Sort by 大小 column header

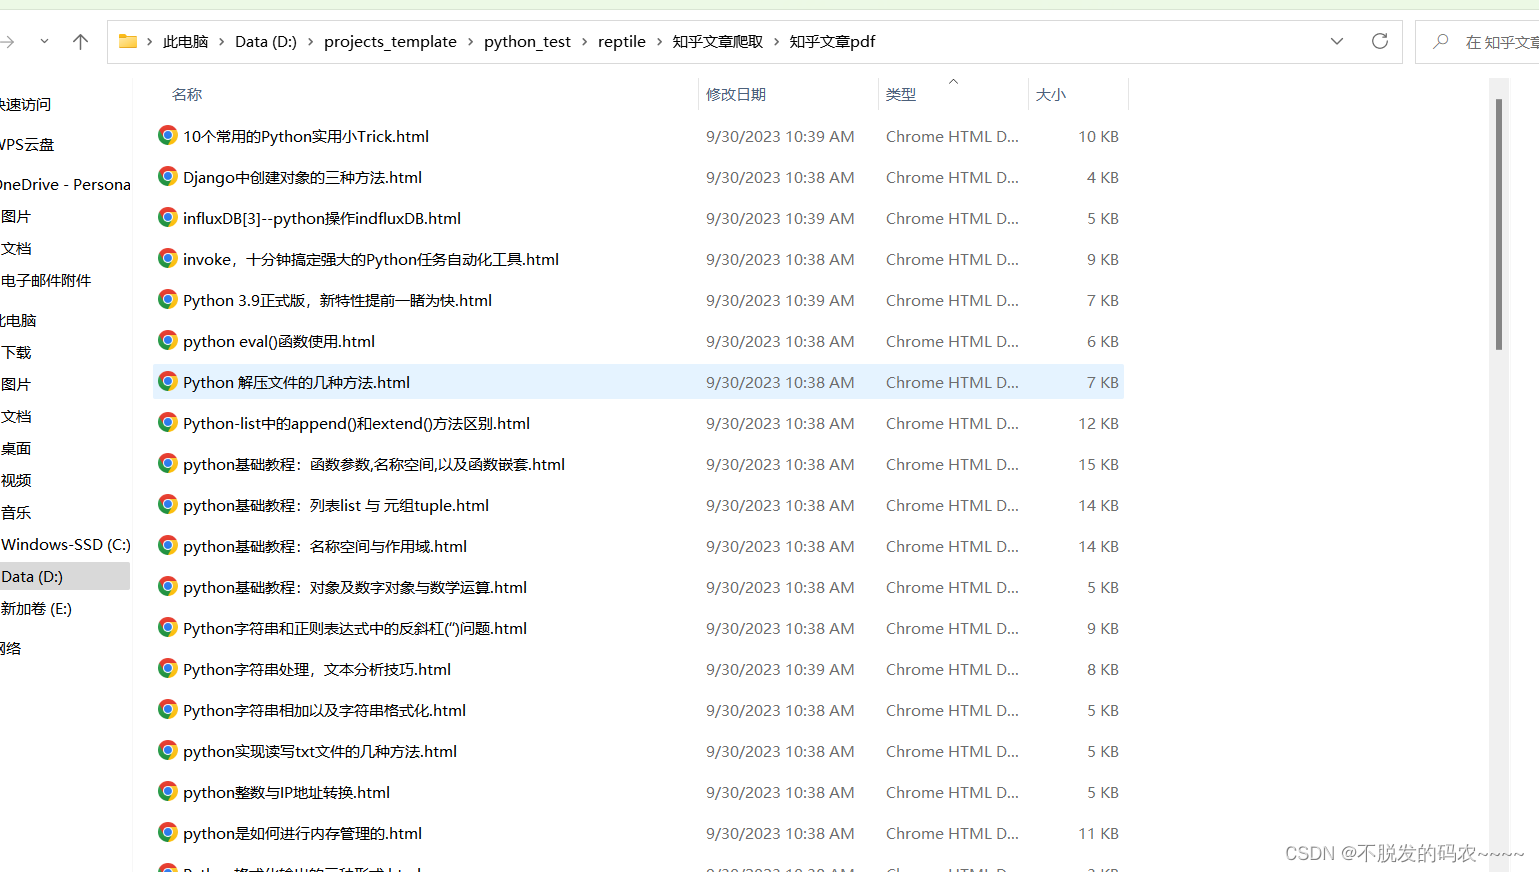click(1051, 94)
